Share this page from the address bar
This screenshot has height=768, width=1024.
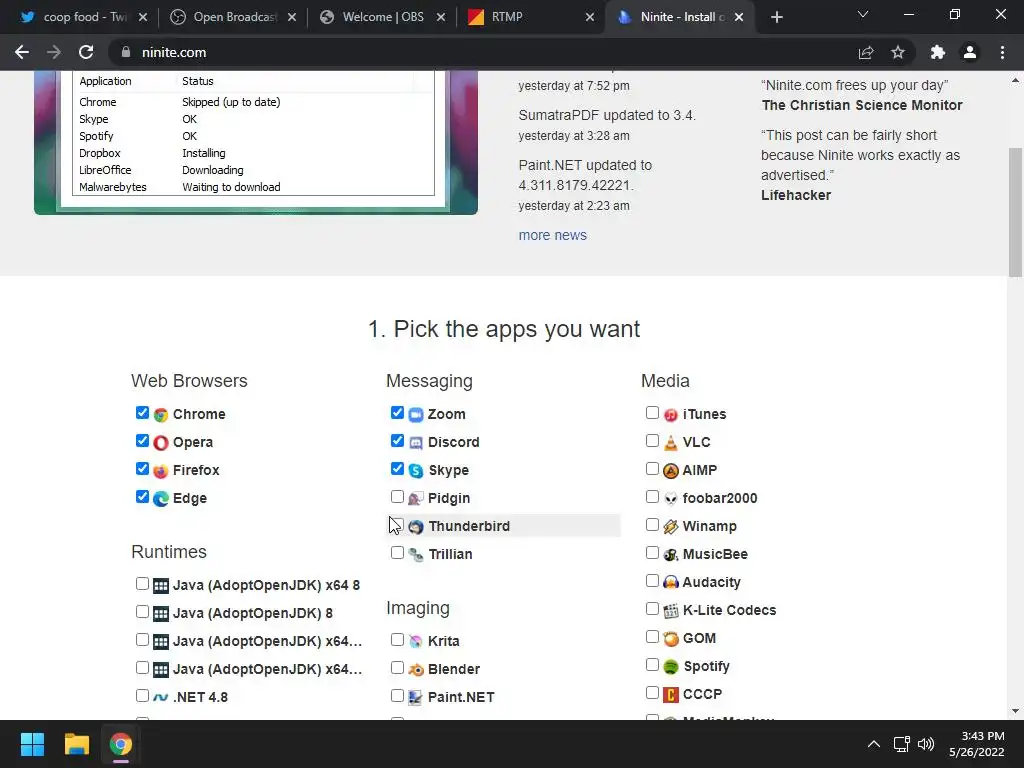(866, 52)
